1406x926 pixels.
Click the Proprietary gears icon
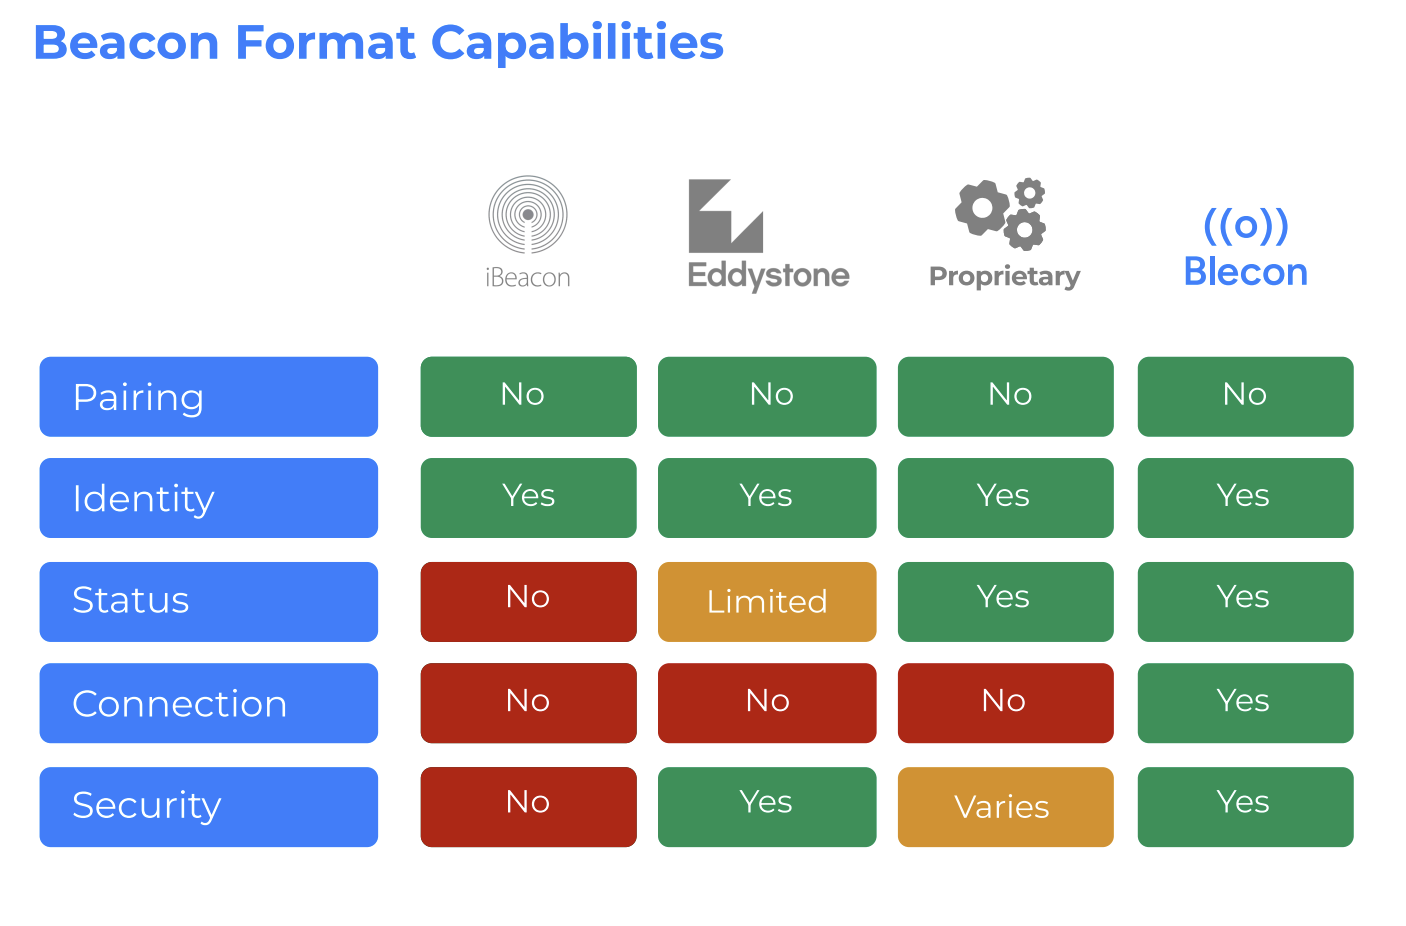pyautogui.click(x=1001, y=213)
